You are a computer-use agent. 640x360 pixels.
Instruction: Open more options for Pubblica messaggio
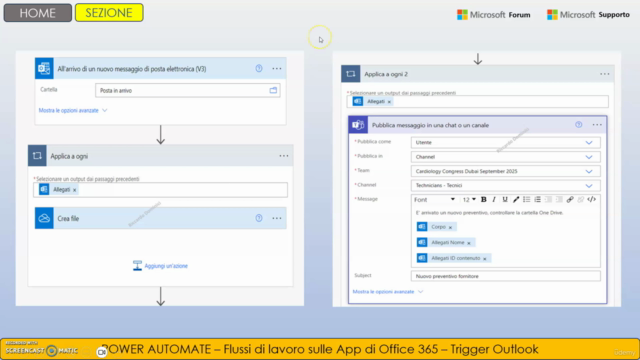597,125
